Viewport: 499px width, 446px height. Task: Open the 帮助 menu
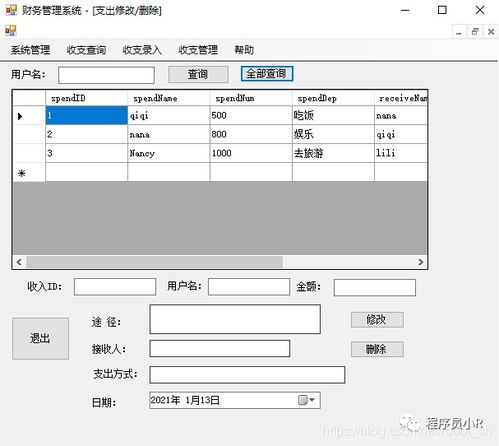coord(244,50)
